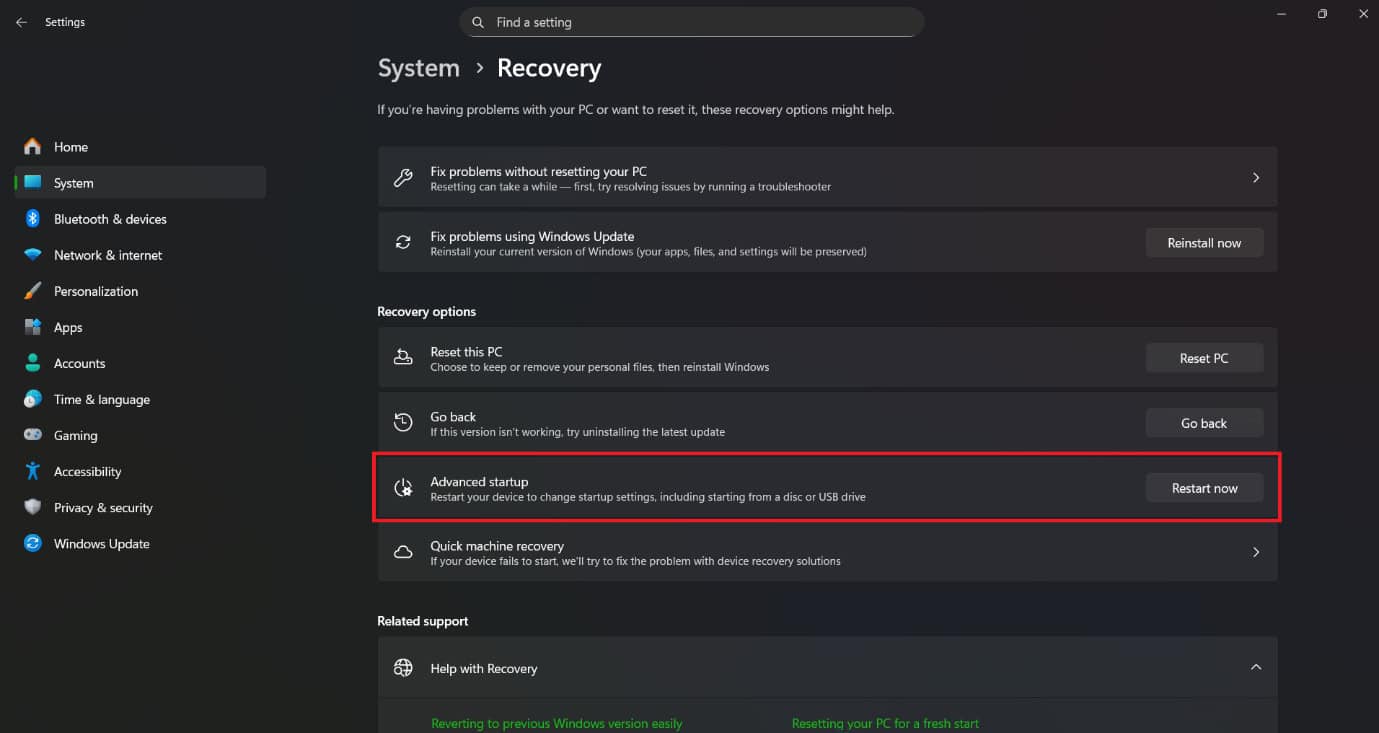The image size is (1379, 733).
Task: Go to Accessibility settings
Action: tap(87, 471)
